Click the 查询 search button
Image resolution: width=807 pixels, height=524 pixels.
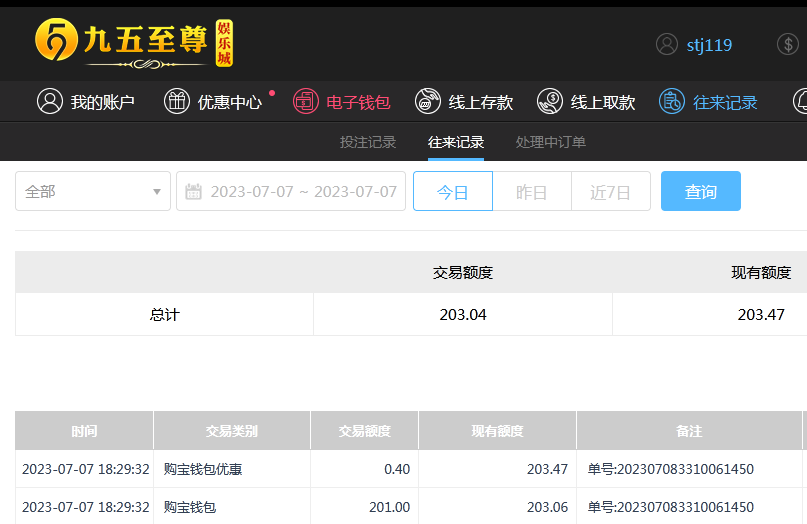[700, 191]
